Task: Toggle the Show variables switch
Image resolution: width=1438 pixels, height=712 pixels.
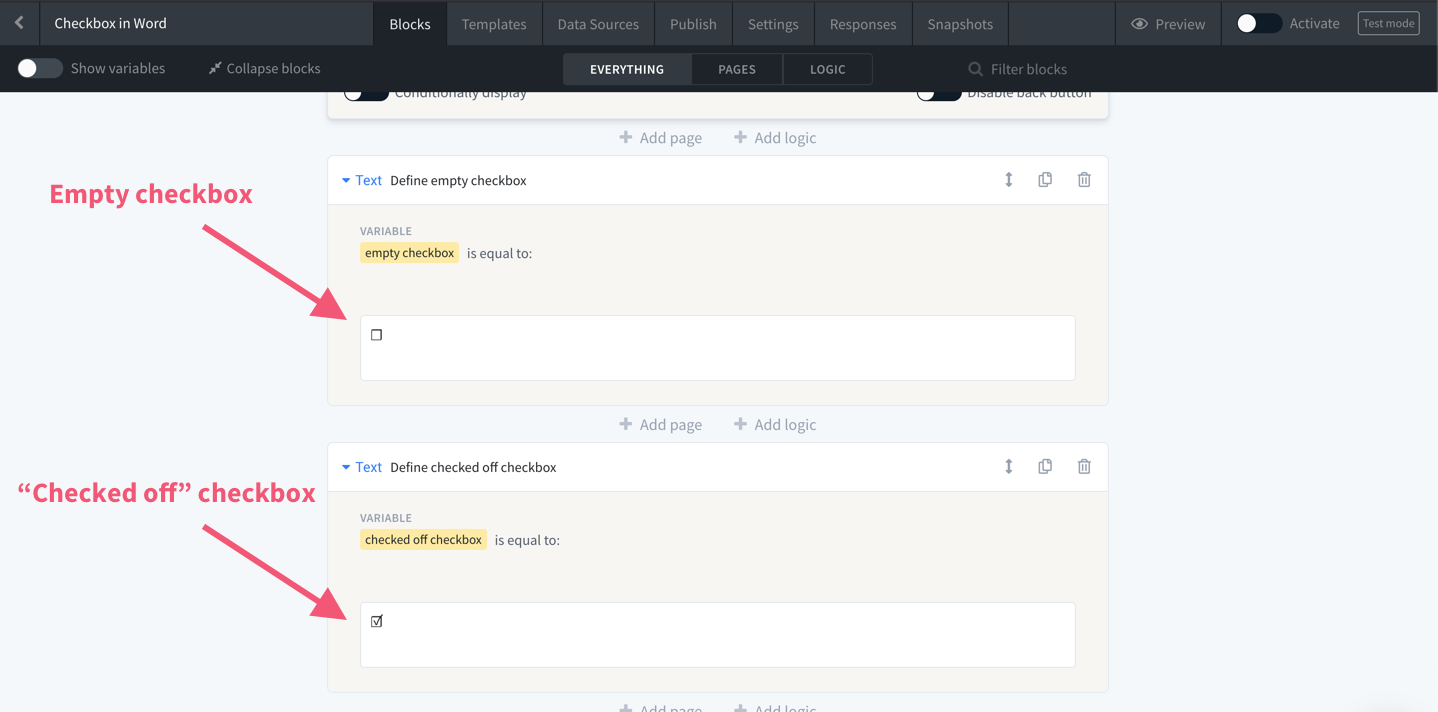Action: pos(40,68)
